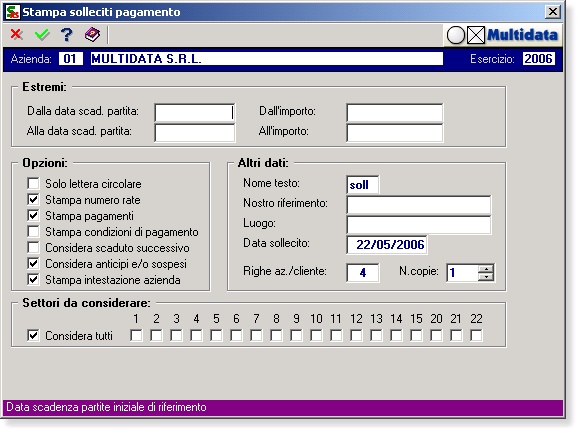Image resolution: width=577 pixels, height=430 pixels.
Task: Click the Nome testo field containing soll
Action: pyautogui.click(x=363, y=185)
